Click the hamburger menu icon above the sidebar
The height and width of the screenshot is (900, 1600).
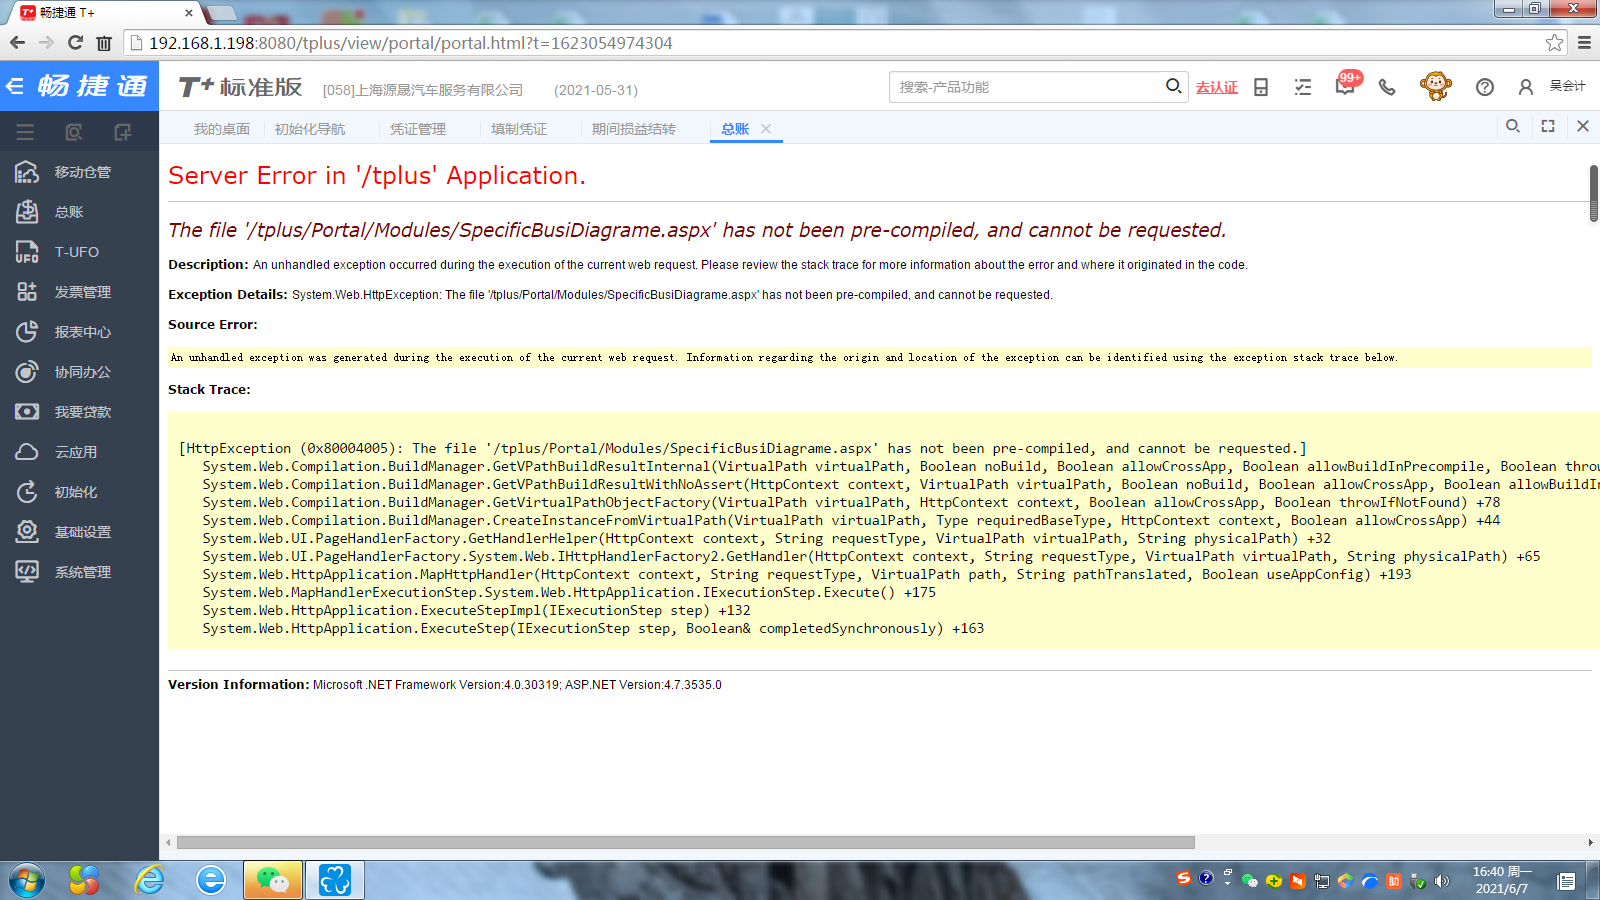tap(25, 132)
